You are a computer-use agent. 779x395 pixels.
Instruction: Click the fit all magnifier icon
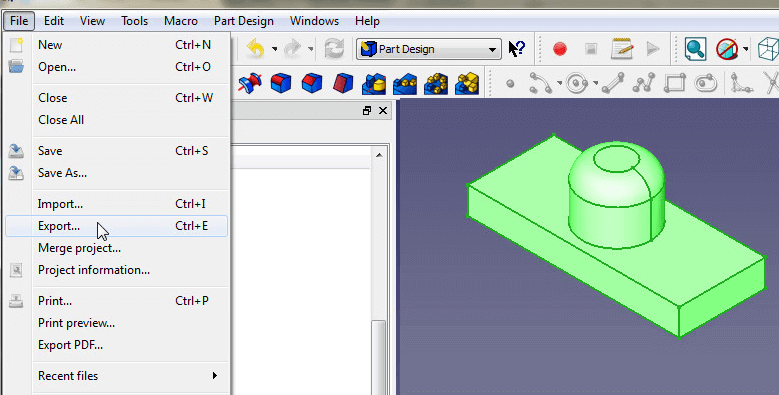pos(695,49)
